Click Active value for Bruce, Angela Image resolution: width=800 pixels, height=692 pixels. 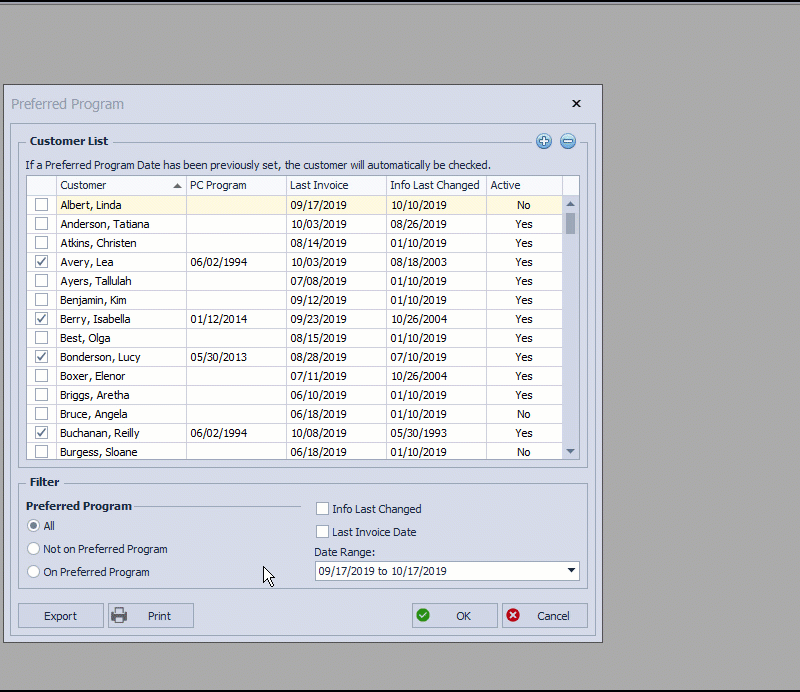click(524, 414)
